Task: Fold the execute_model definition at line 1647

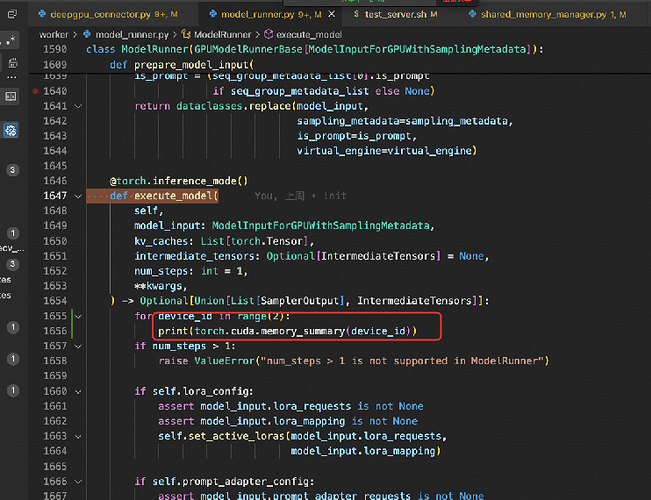Action: [x=78, y=196]
